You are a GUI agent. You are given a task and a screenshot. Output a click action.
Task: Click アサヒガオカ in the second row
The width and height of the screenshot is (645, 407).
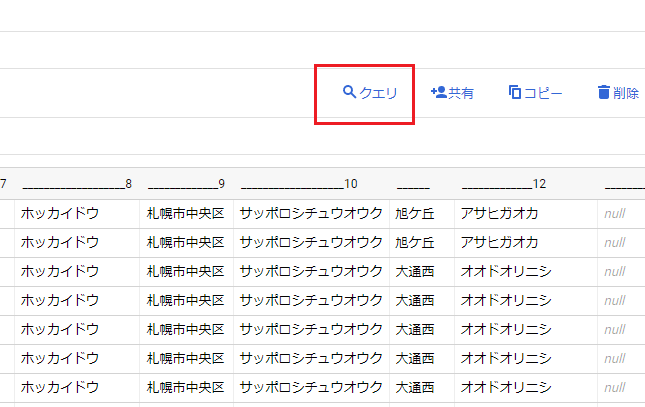pyautogui.click(x=500, y=242)
